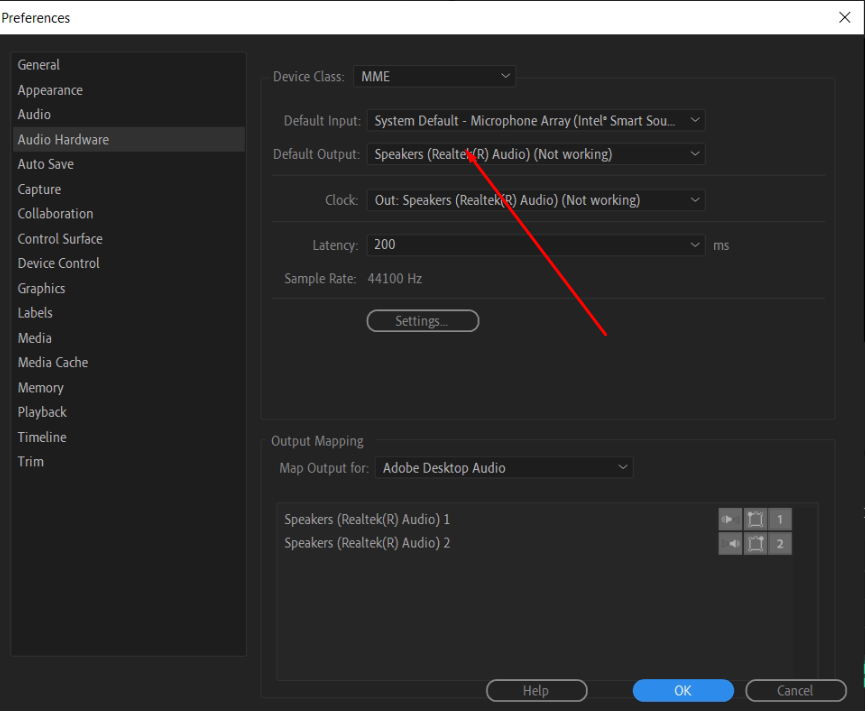Click front-right surround icon in Speakers 2 row

coord(755,544)
